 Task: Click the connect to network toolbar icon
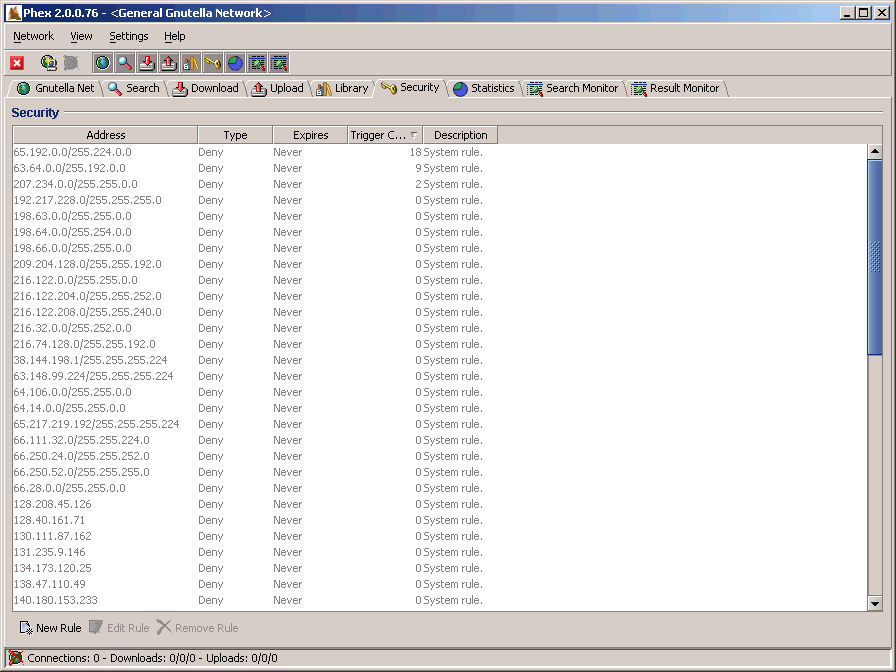[49, 63]
